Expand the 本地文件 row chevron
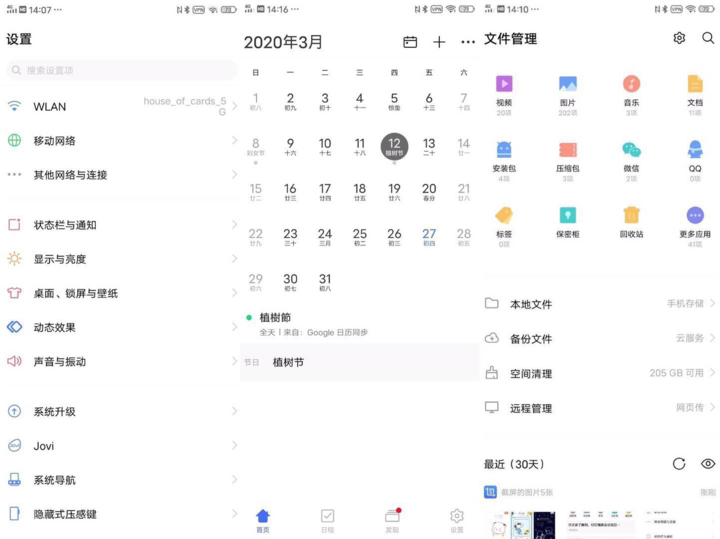 tap(712, 303)
